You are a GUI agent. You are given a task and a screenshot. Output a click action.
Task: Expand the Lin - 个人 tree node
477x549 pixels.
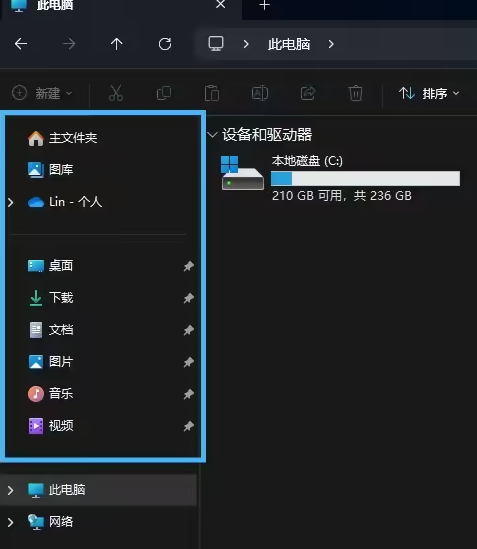point(11,202)
